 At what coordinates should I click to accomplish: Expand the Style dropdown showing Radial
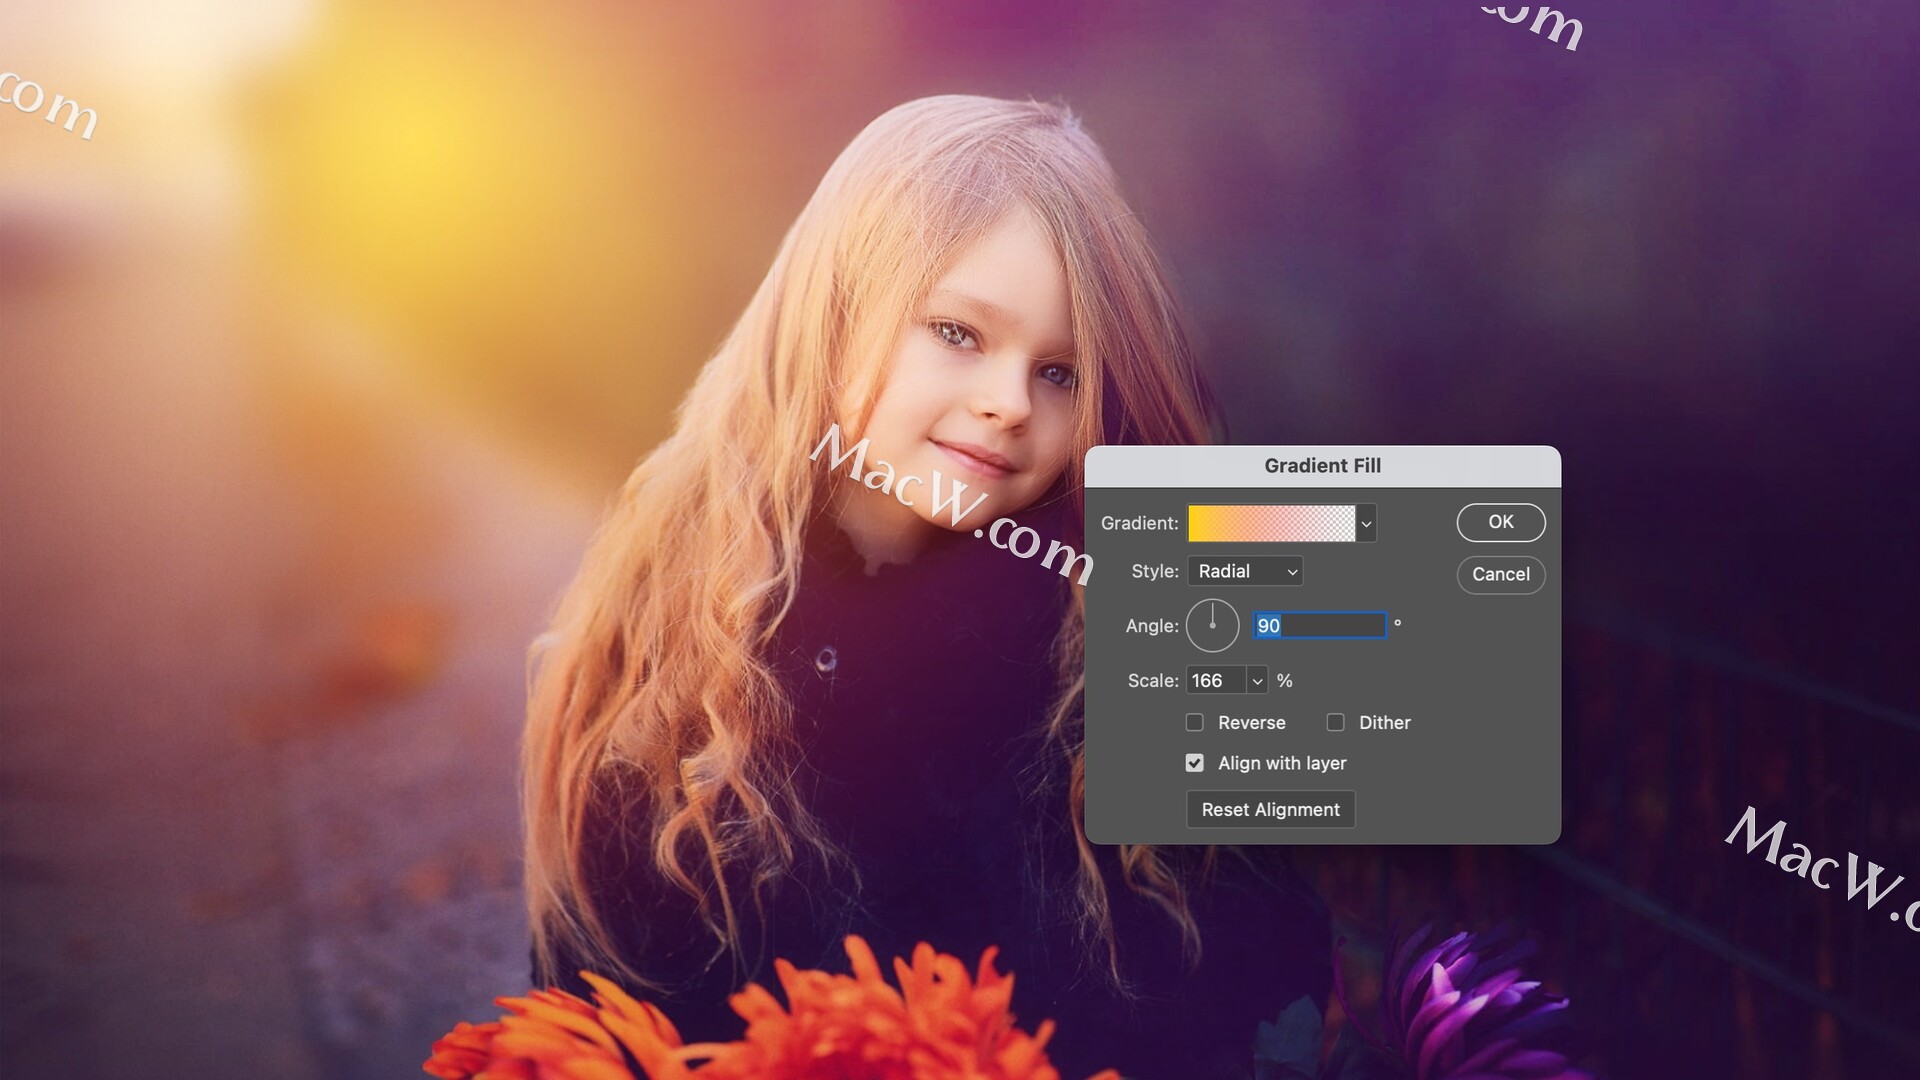pyautogui.click(x=1245, y=571)
